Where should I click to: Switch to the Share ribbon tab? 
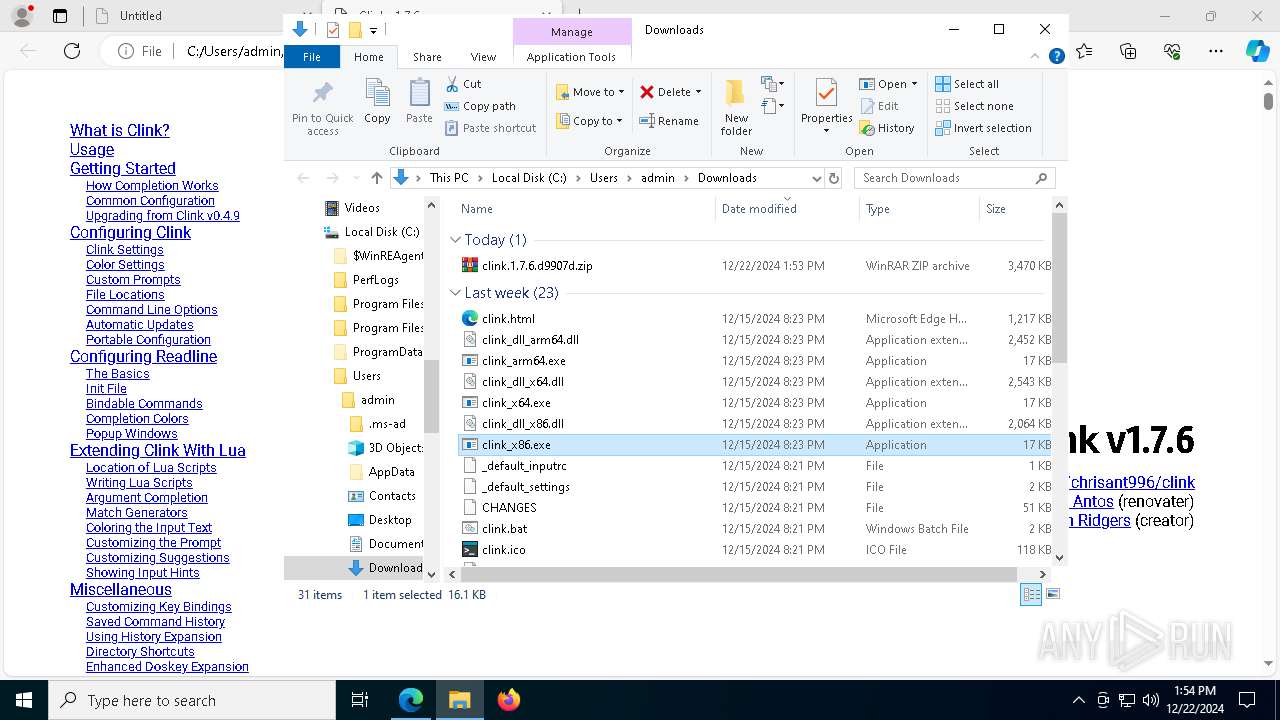pyautogui.click(x=427, y=57)
